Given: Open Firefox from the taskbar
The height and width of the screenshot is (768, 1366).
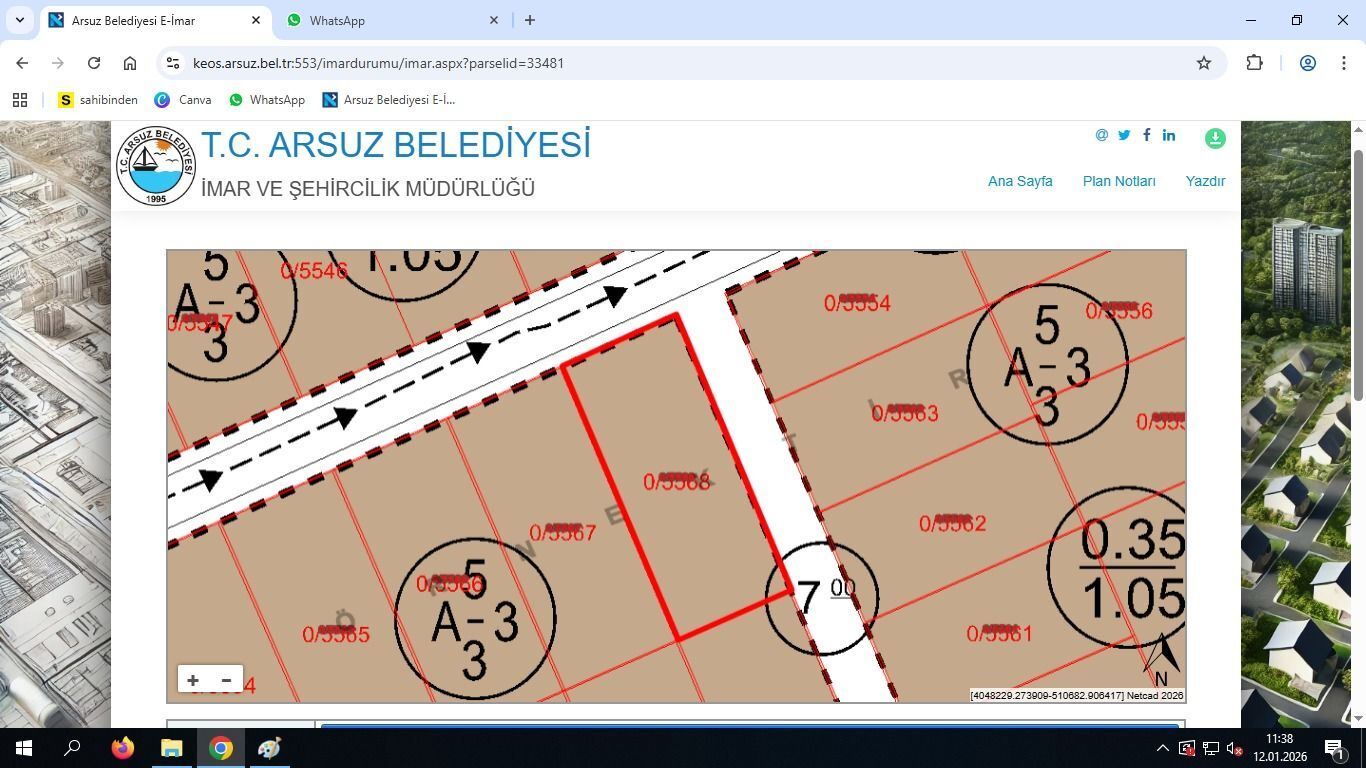Looking at the screenshot, I should tap(123, 748).
